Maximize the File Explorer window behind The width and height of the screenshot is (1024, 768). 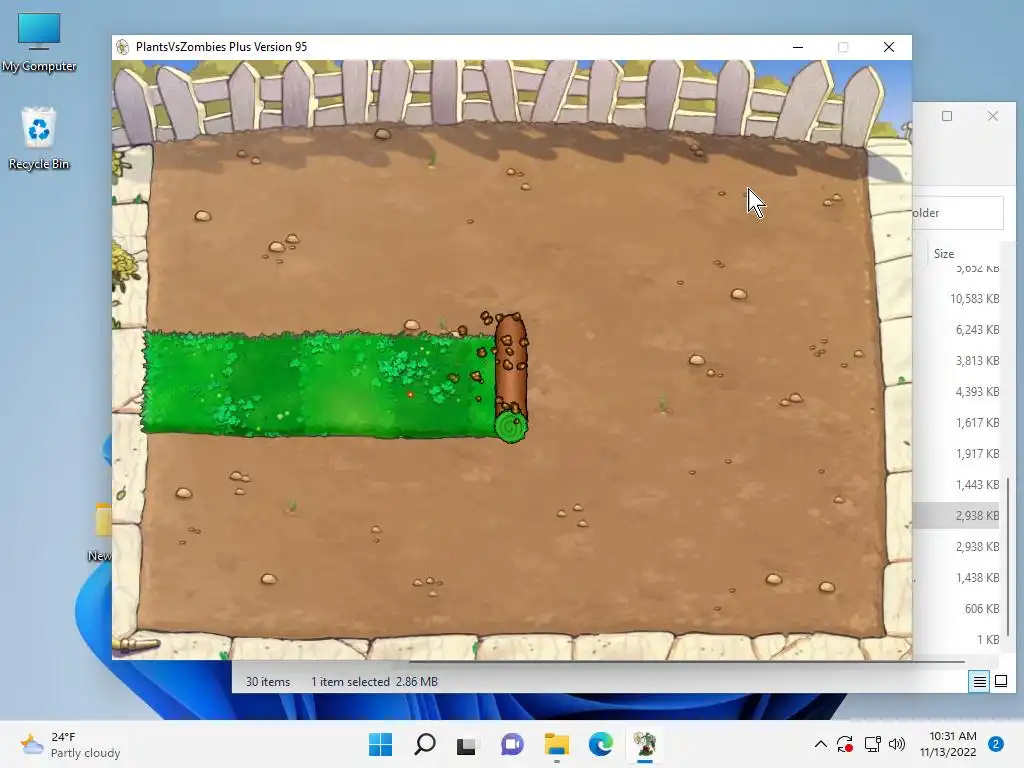point(947,116)
